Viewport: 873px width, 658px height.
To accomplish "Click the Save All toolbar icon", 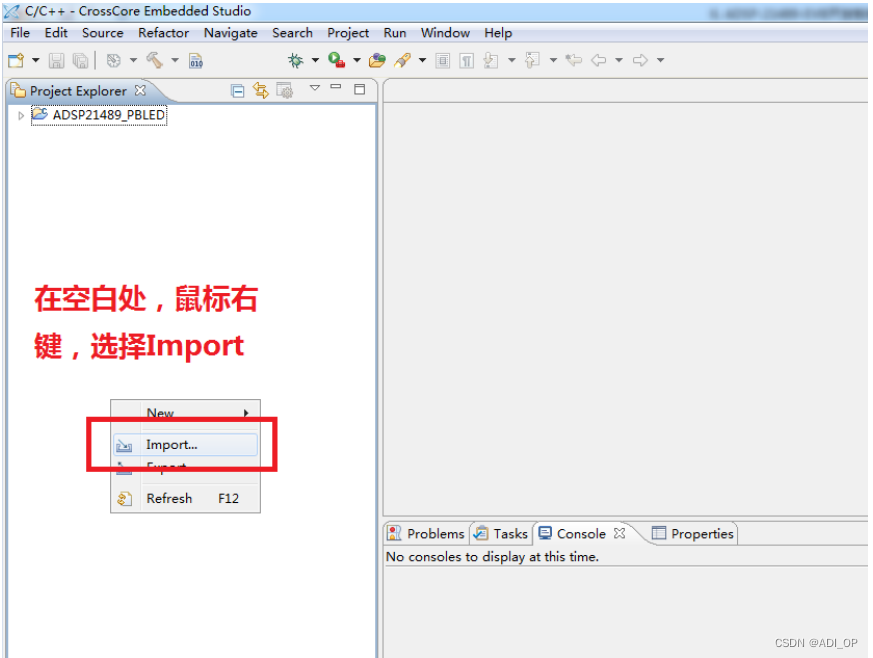I will pyautogui.click(x=80, y=60).
